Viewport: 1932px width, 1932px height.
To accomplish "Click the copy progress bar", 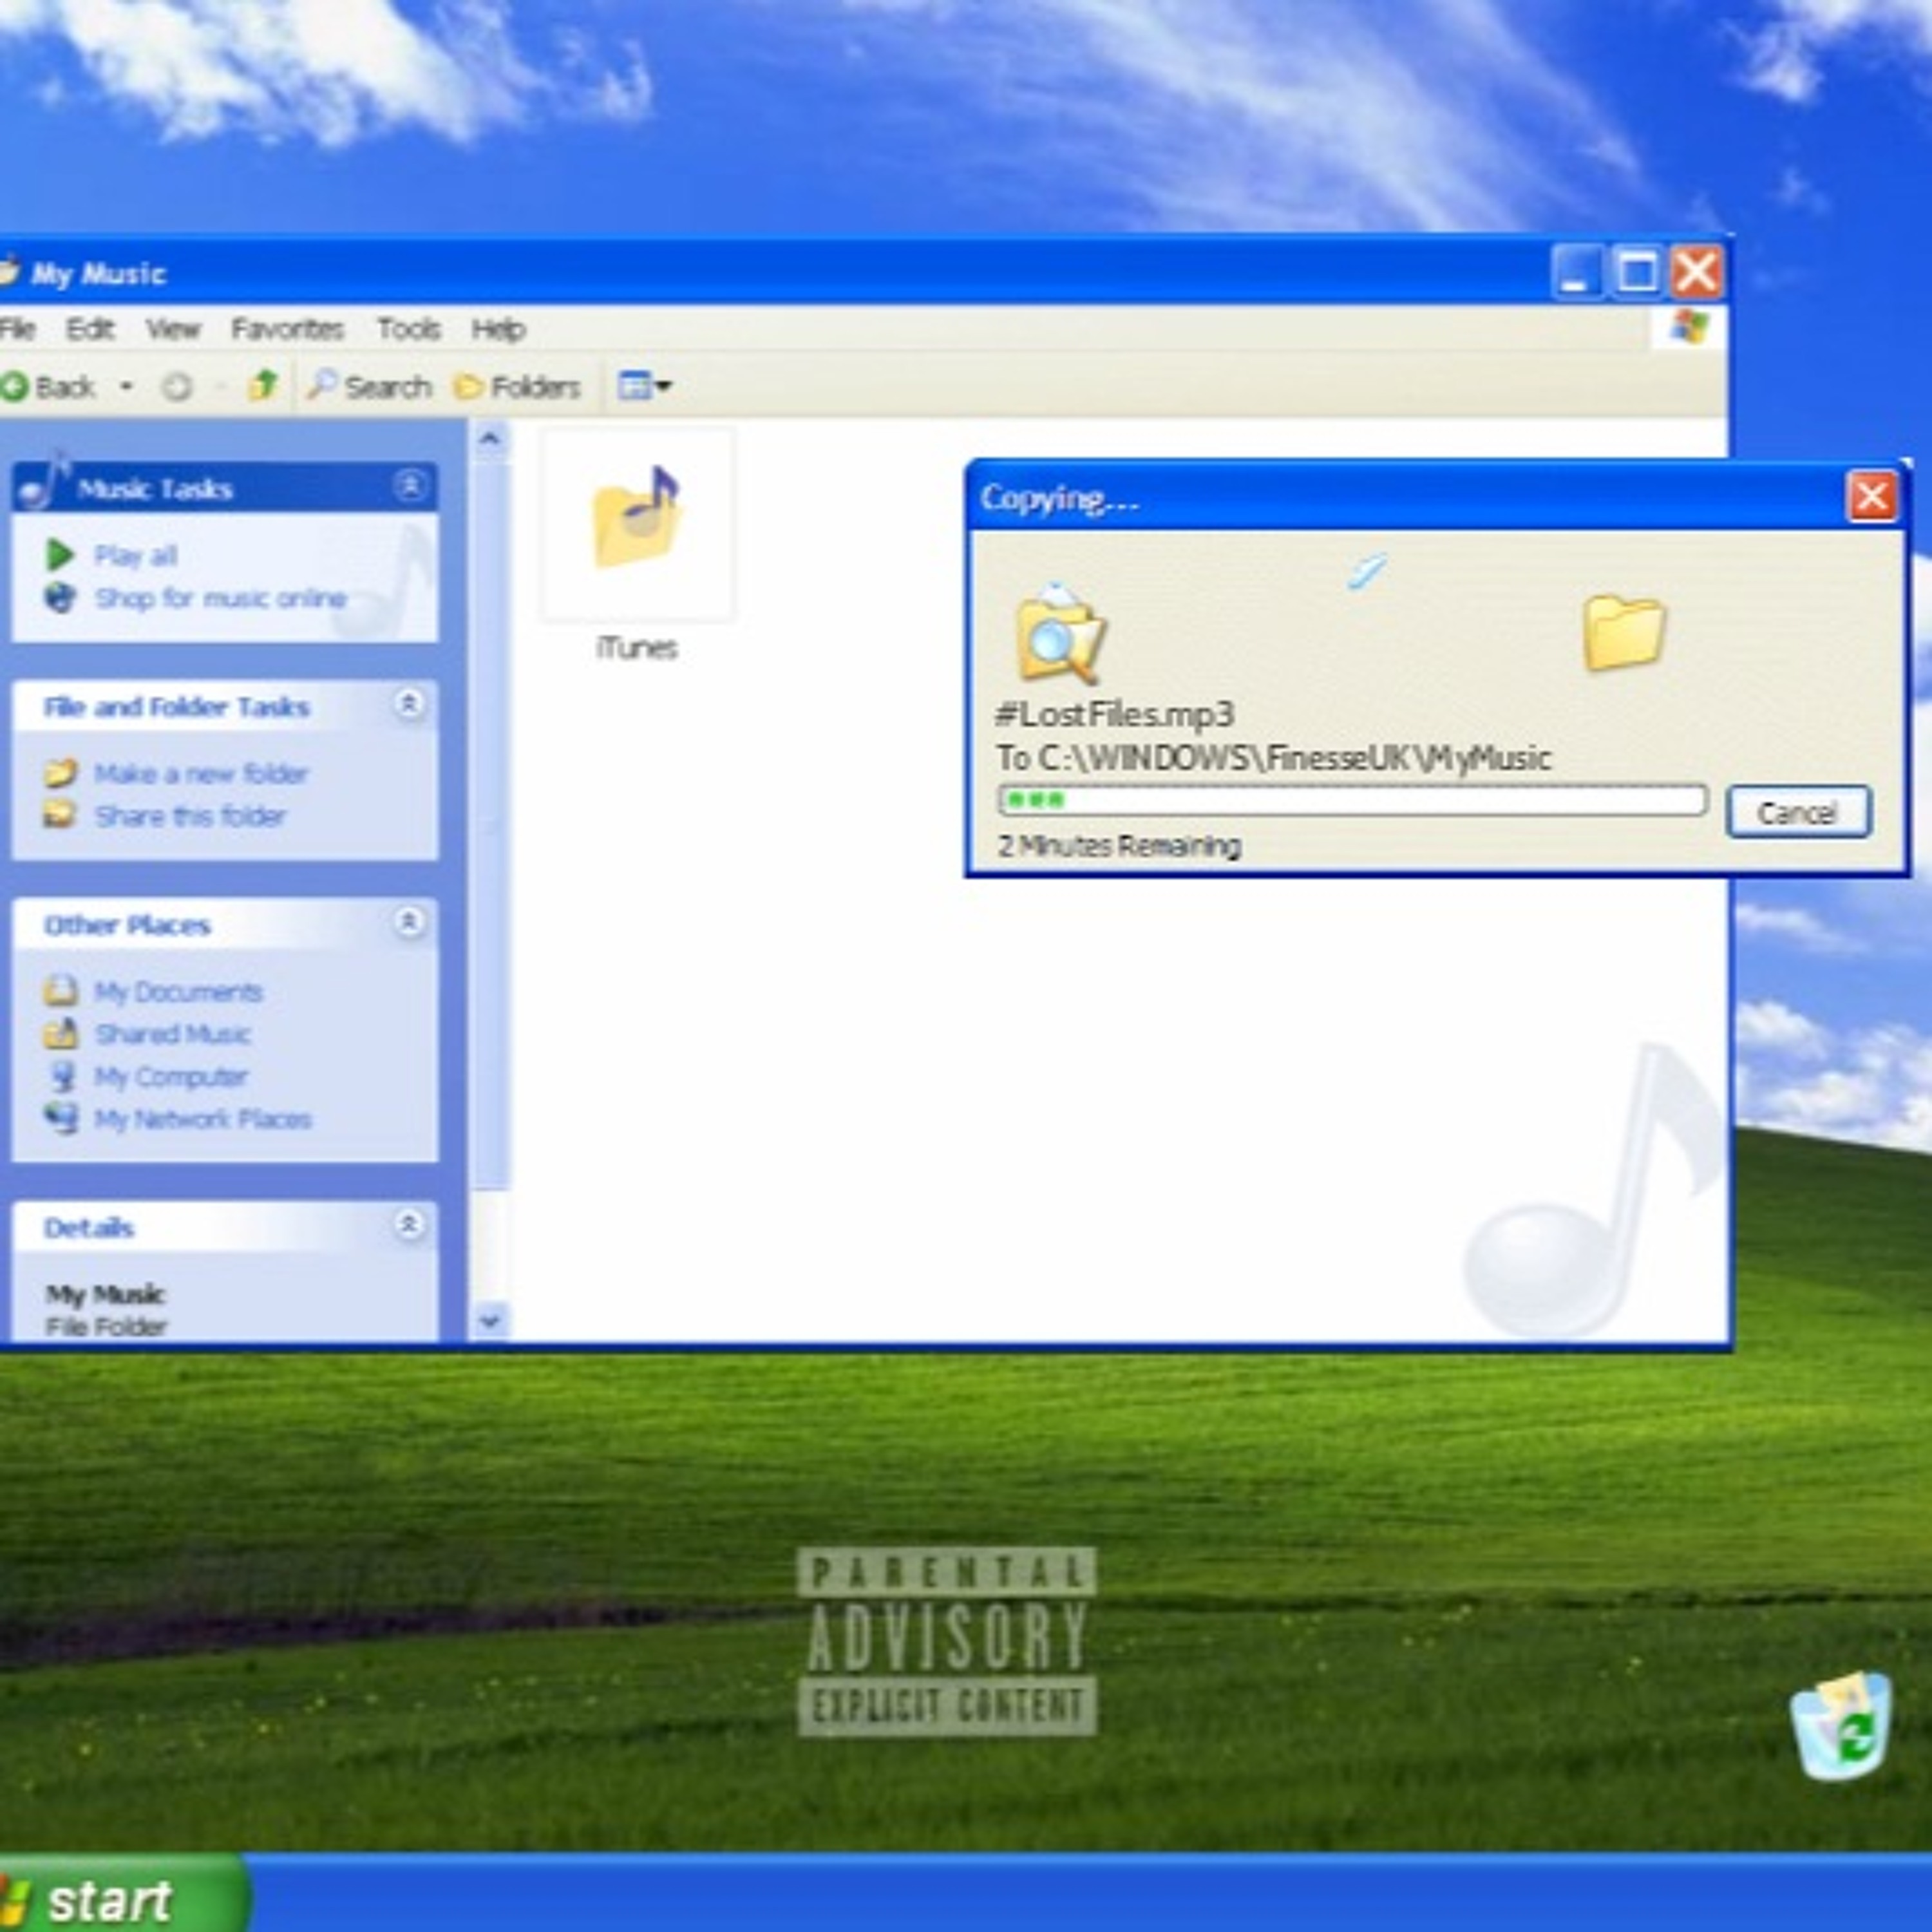I will coord(1352,800).
